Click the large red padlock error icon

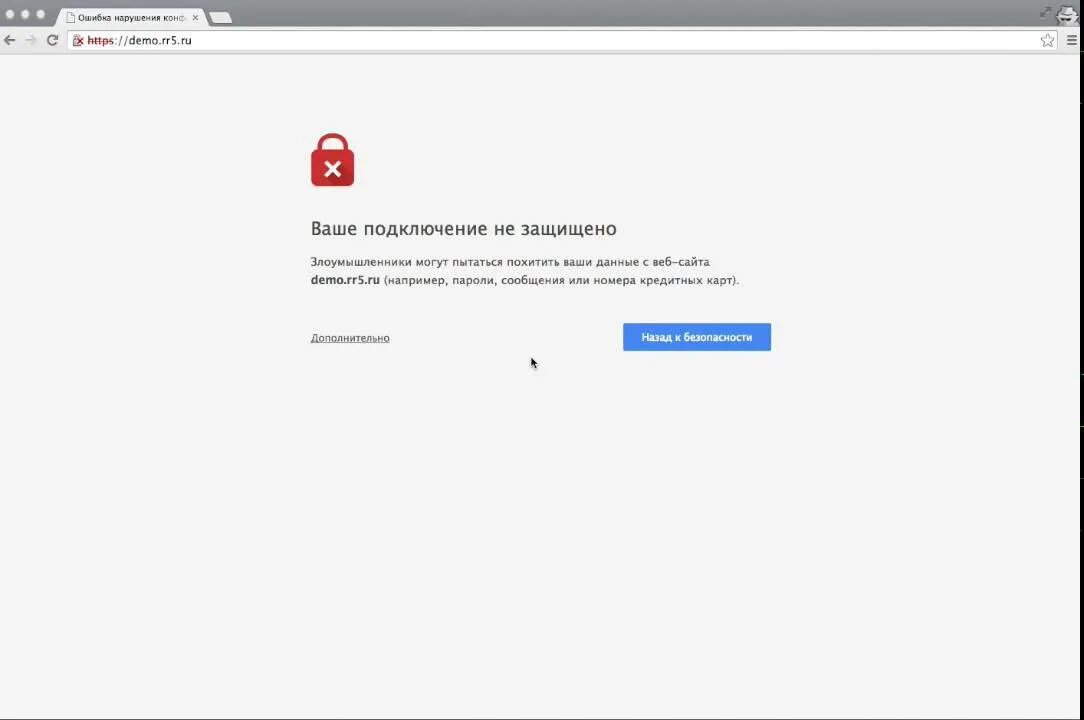333,160
